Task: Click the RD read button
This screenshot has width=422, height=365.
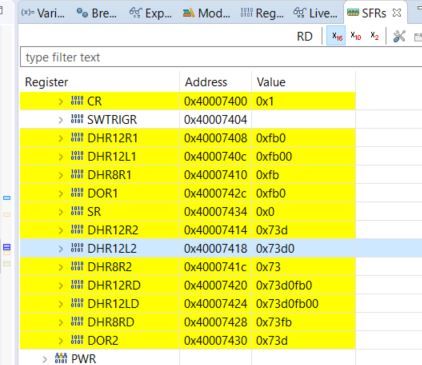Action: coord(304,36)
